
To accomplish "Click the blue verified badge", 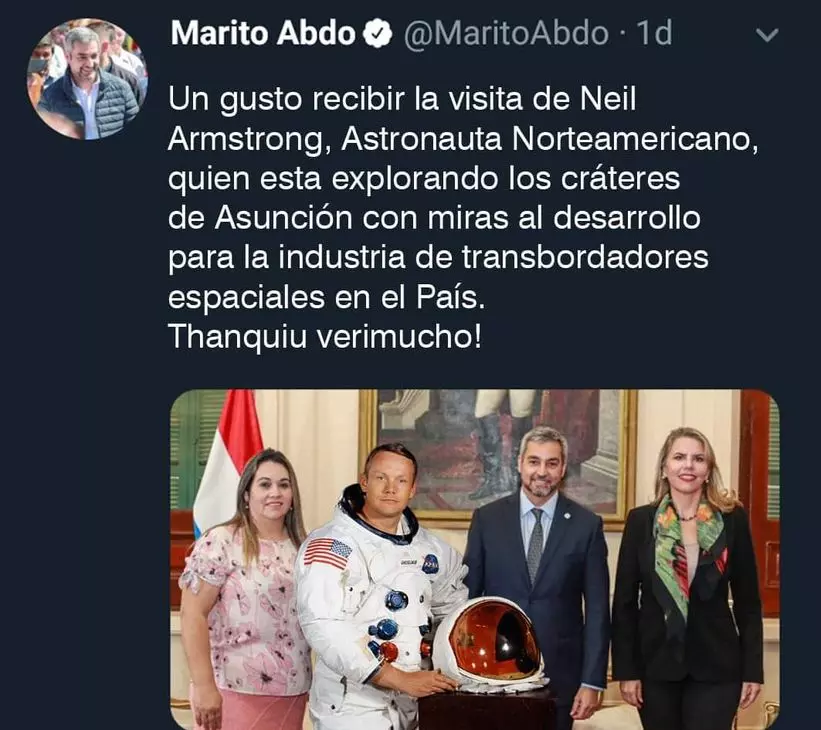I will click(x=378, y=35).
